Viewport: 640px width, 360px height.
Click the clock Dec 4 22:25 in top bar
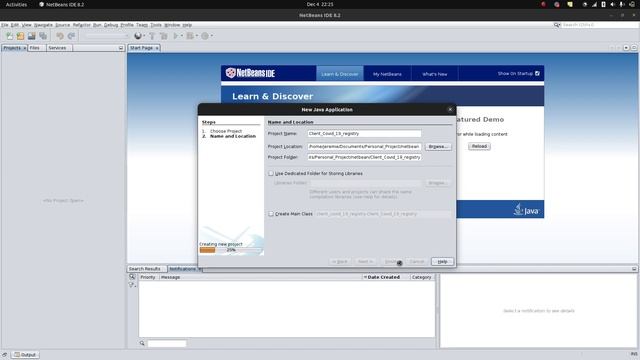[x=320, y=4]
